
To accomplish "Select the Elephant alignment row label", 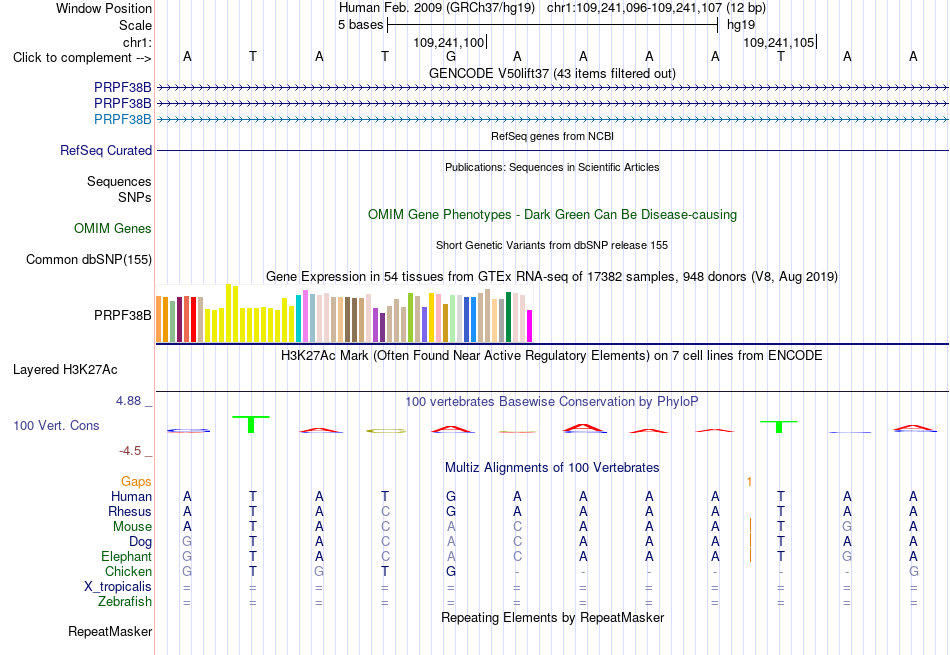I will coord(126,556).
